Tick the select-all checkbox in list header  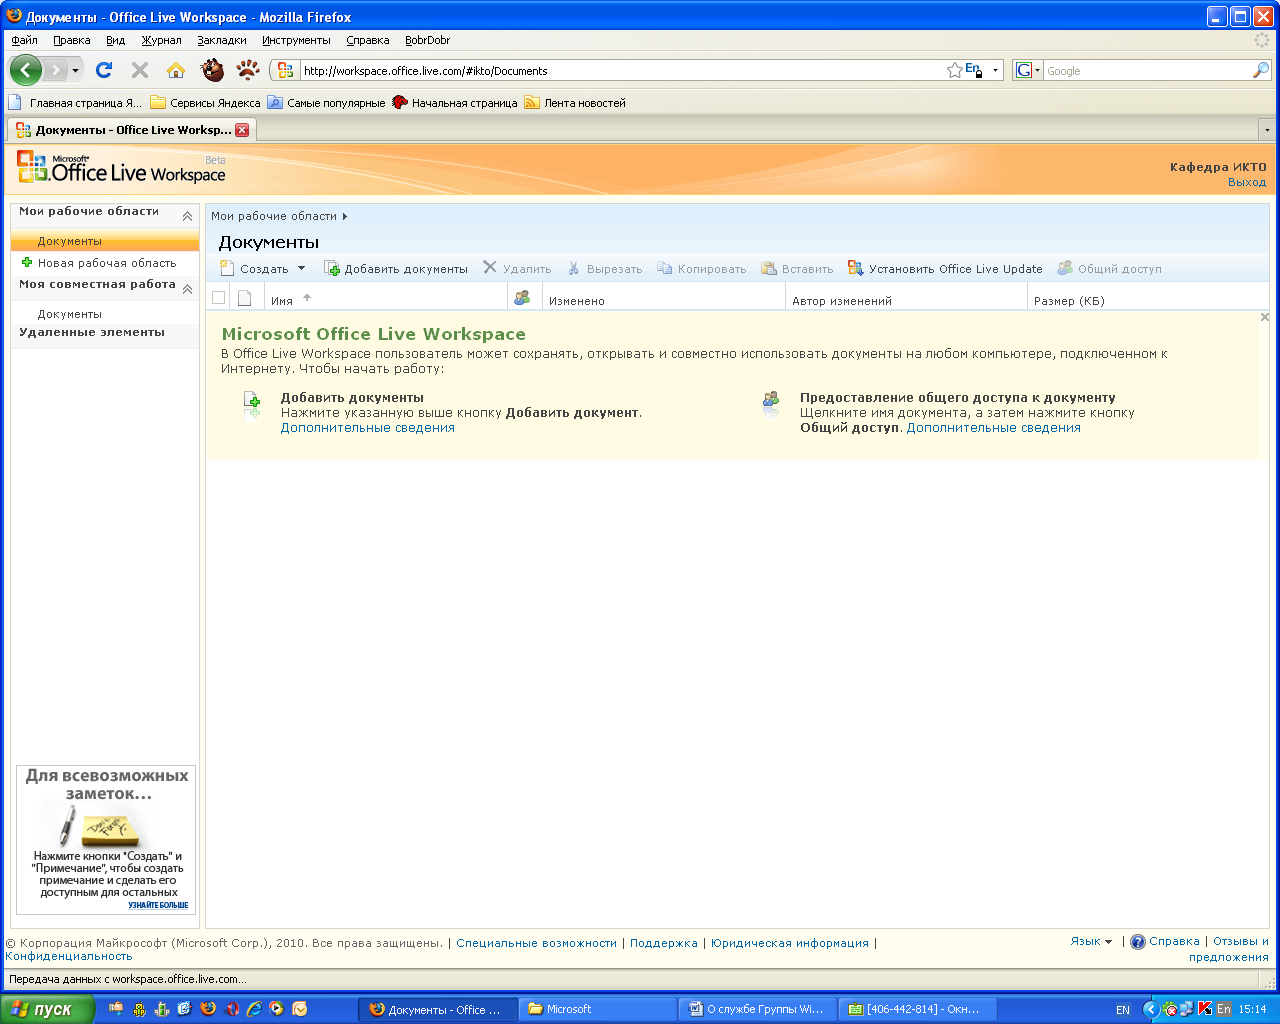[x=218, y=298]
